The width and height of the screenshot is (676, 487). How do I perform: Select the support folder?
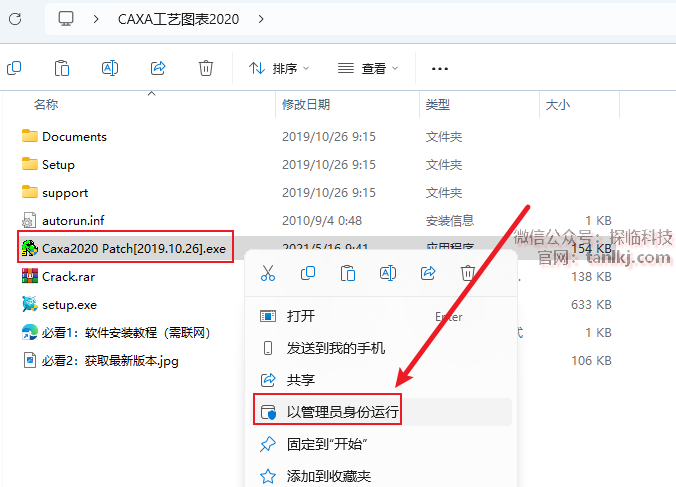pyautogui.click(x=65, y=193)
